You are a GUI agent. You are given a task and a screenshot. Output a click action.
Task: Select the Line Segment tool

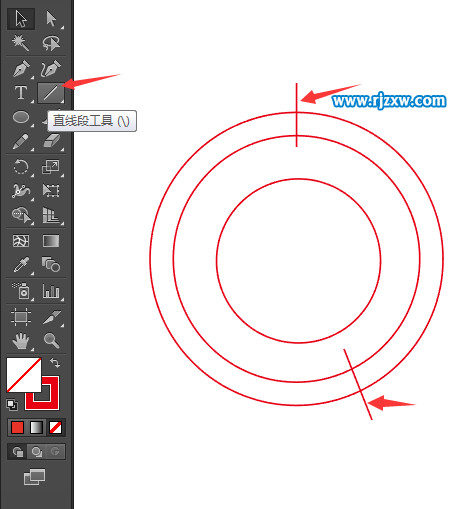51,93
